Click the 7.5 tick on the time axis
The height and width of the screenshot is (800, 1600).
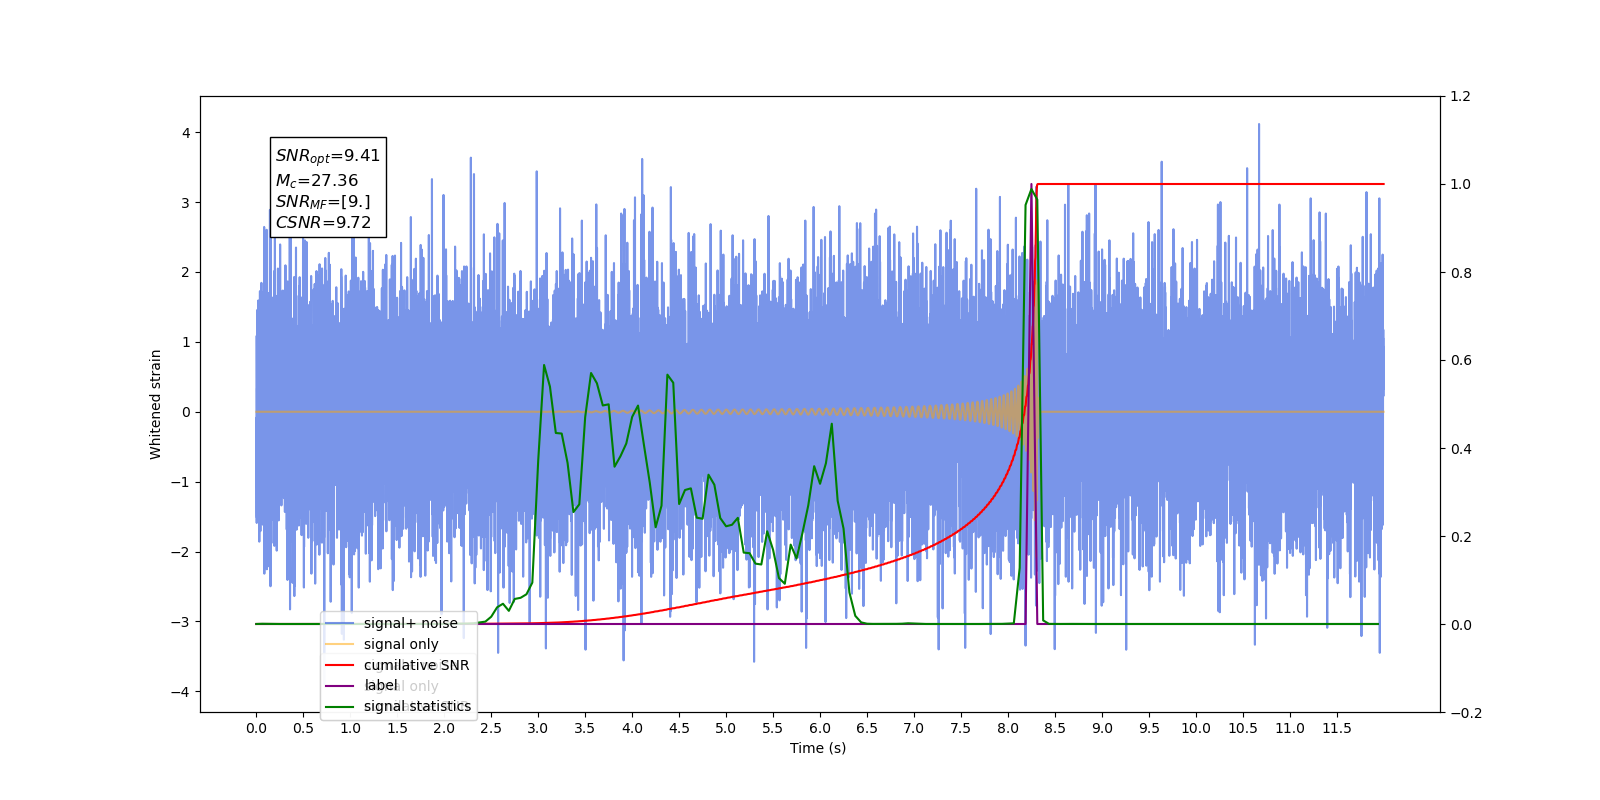[961, 728]
